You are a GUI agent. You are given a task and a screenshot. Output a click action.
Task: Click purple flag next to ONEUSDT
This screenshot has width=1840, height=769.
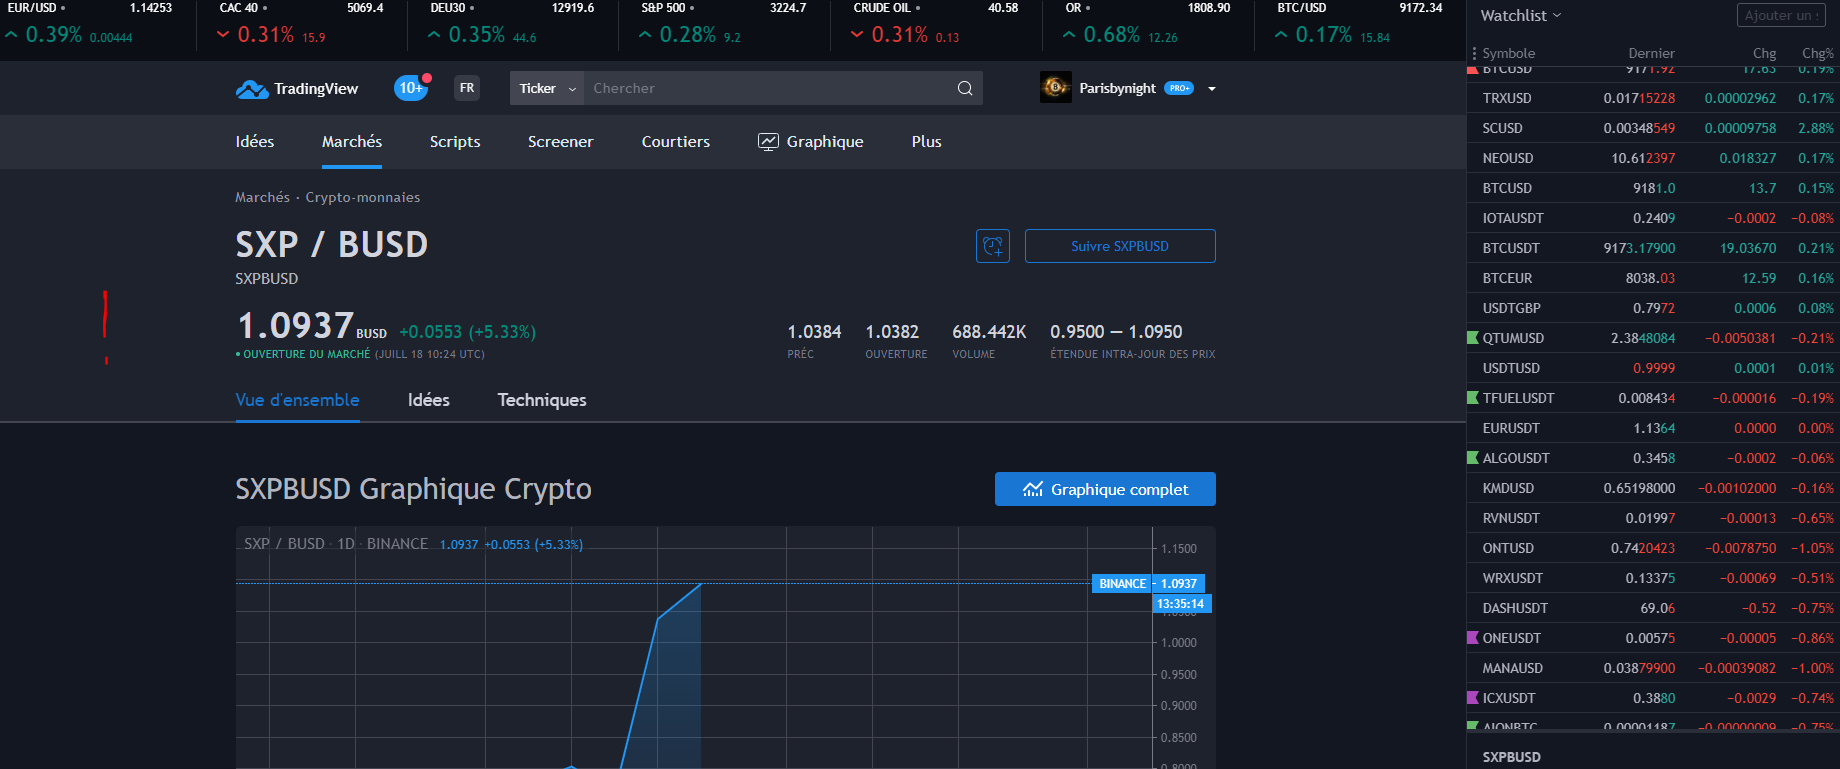[1472, 638]
